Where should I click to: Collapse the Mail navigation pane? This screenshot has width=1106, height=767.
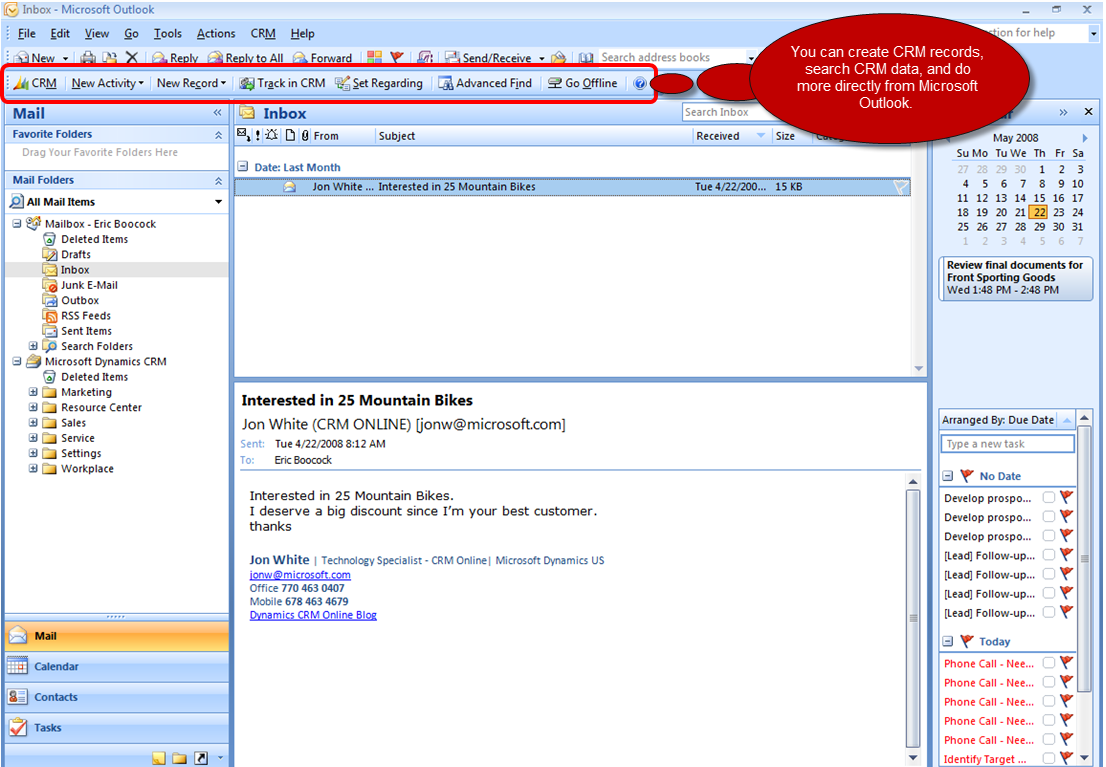click(x=217, y=113)
